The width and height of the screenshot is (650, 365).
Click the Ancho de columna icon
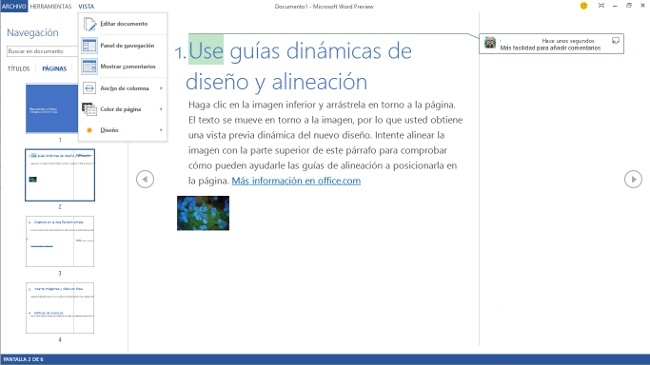point(89,88)
